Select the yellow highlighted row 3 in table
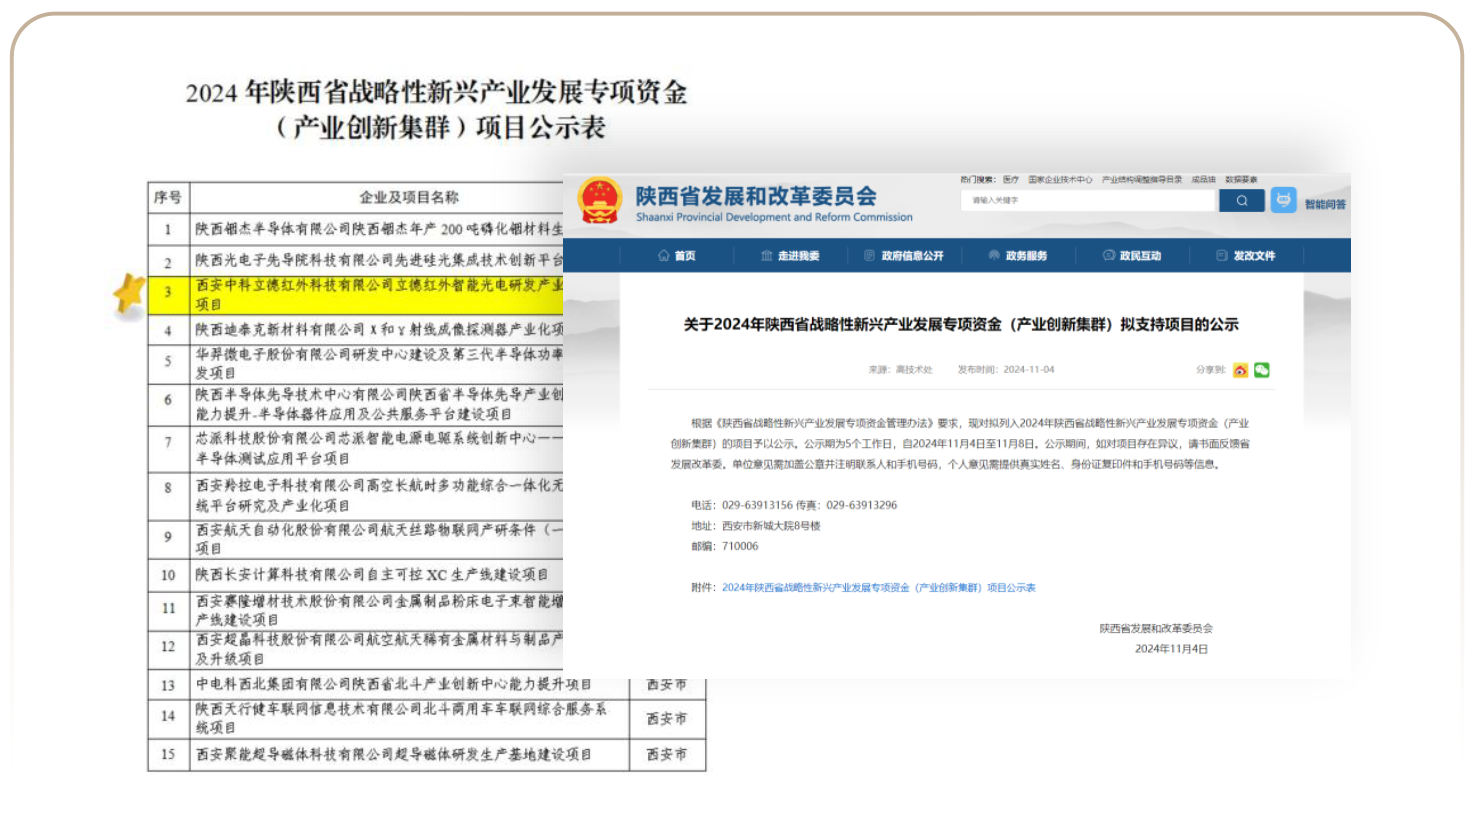Viewport: 1476px width, 835px height. [378, 295]
